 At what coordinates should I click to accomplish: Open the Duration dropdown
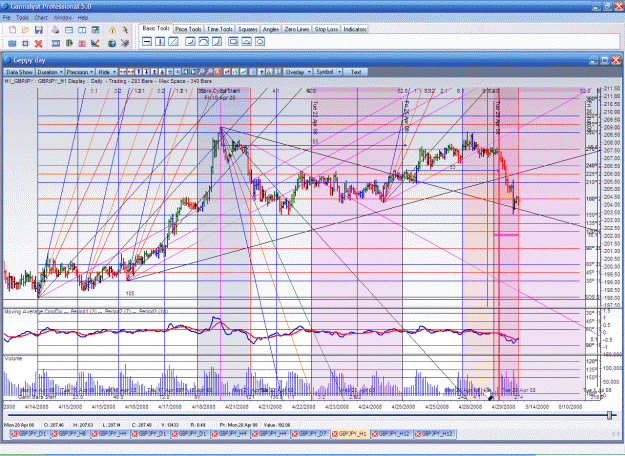(x=50, y=72)
